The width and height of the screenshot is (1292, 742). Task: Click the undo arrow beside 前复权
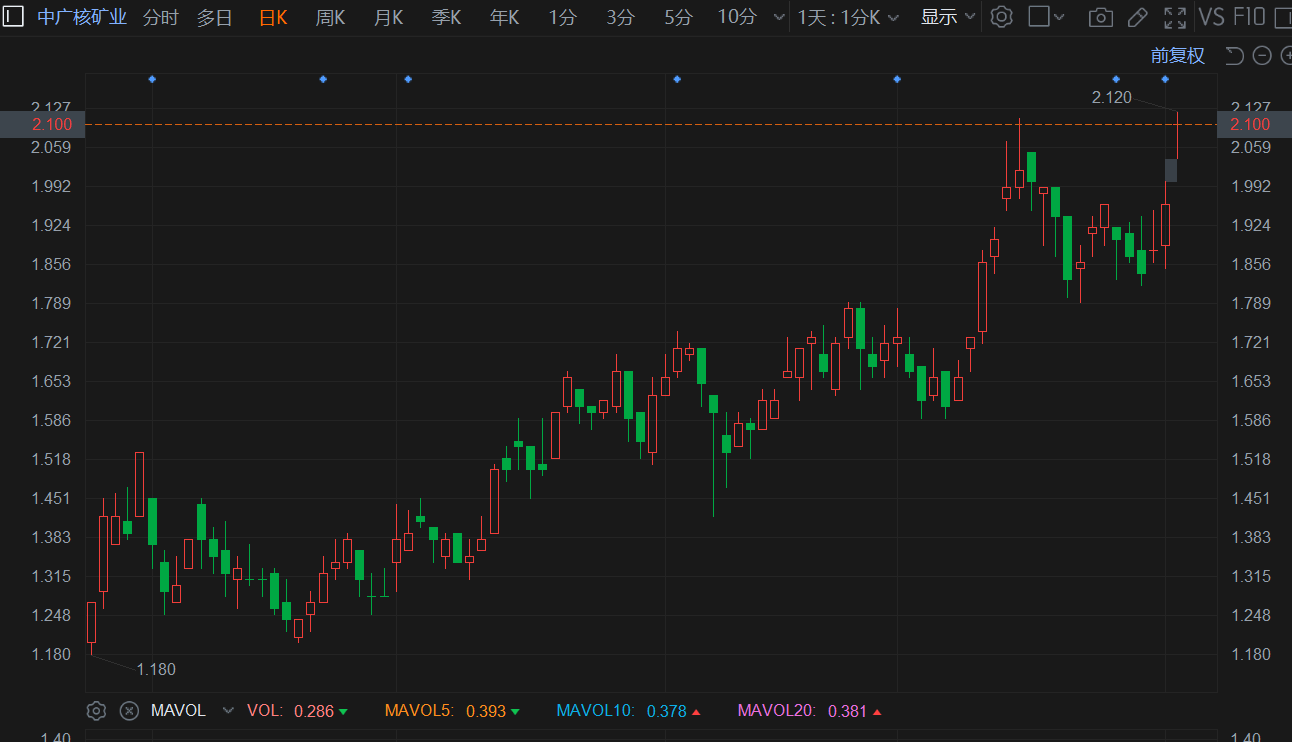1235,56
